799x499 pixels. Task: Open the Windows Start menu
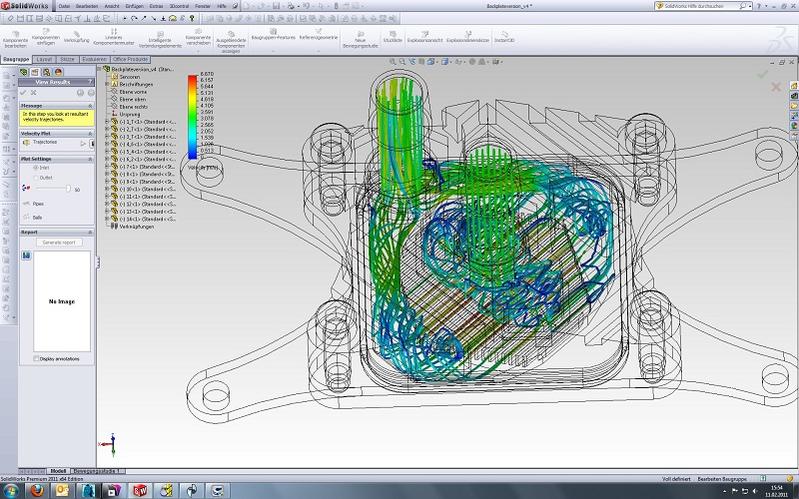pyautogui.click(x=10, y=491)
